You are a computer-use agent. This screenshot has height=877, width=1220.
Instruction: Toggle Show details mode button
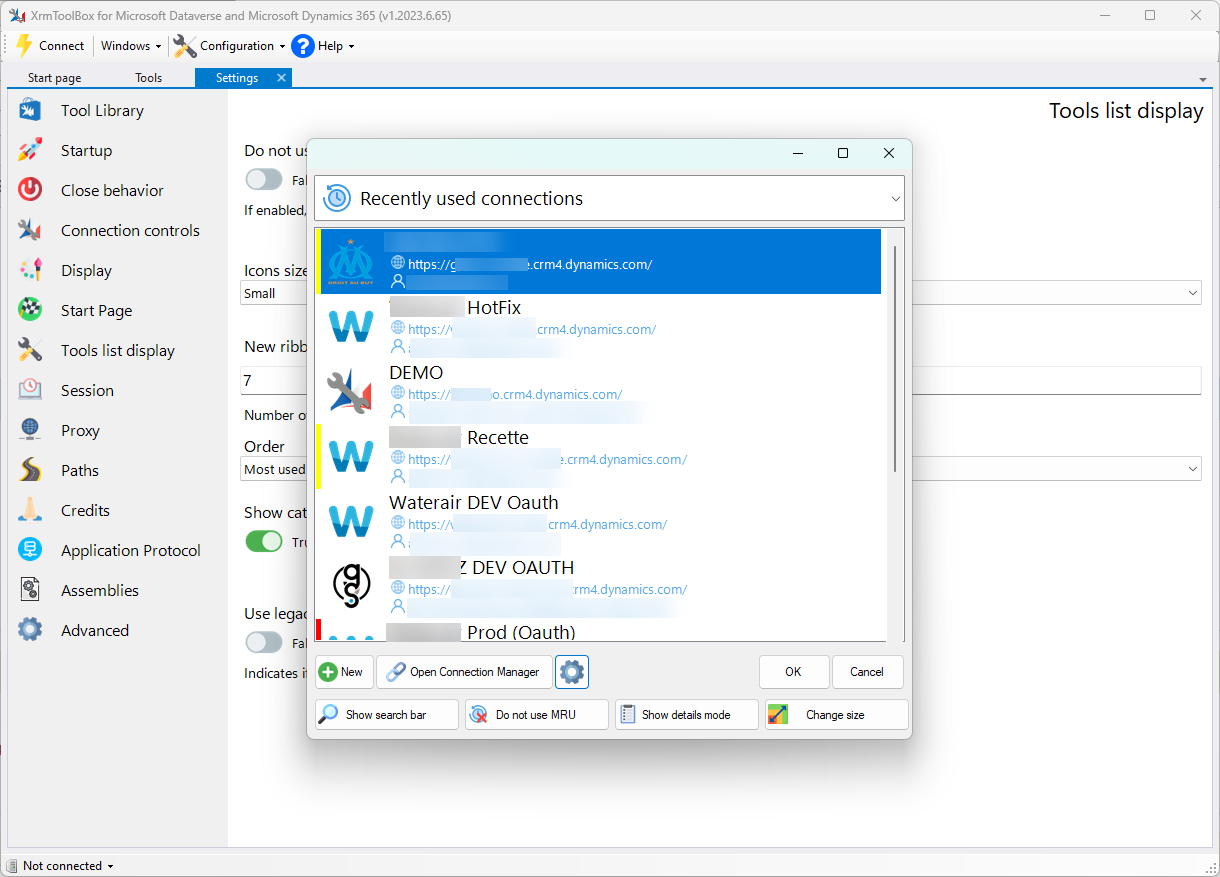point(687,715)
